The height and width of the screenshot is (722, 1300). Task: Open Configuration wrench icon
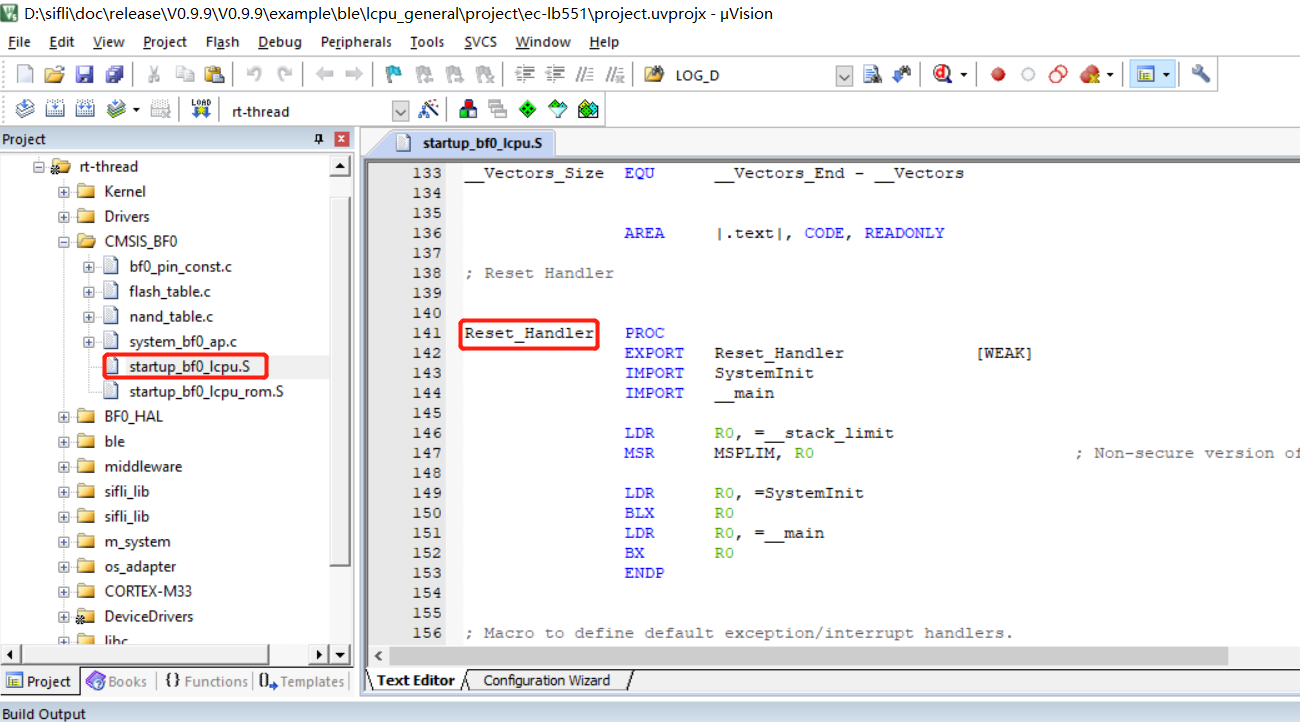pyautogui.click(x=1201, y=75)
